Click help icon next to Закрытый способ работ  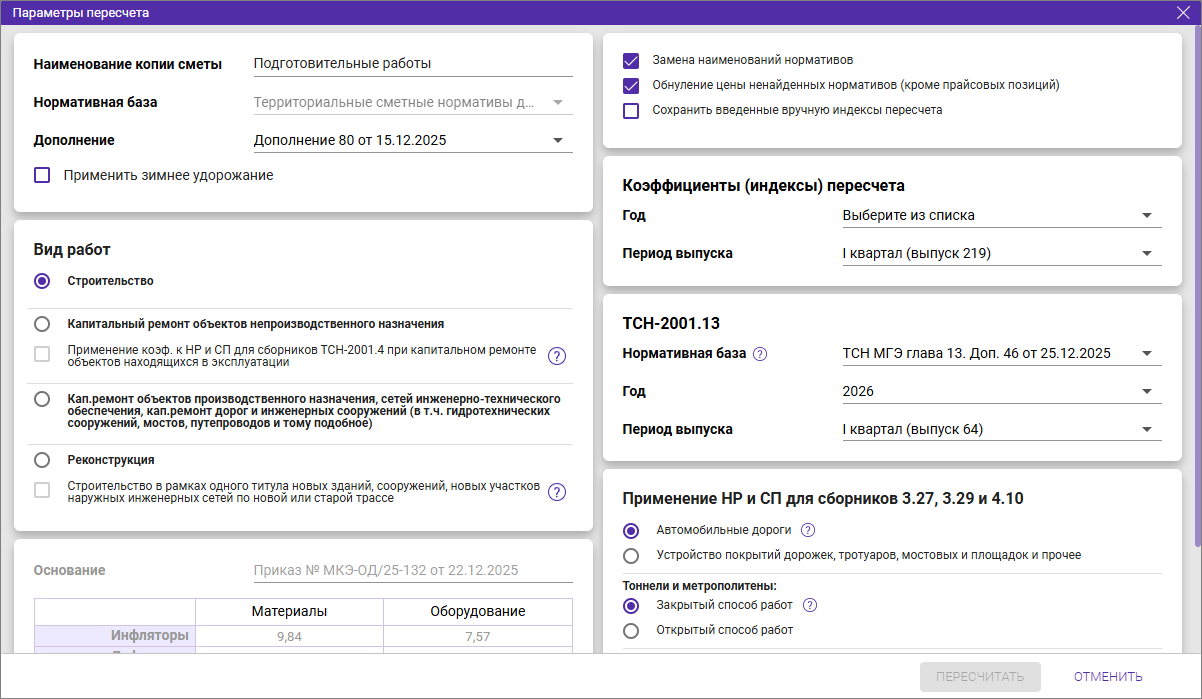tap(810, 606)
